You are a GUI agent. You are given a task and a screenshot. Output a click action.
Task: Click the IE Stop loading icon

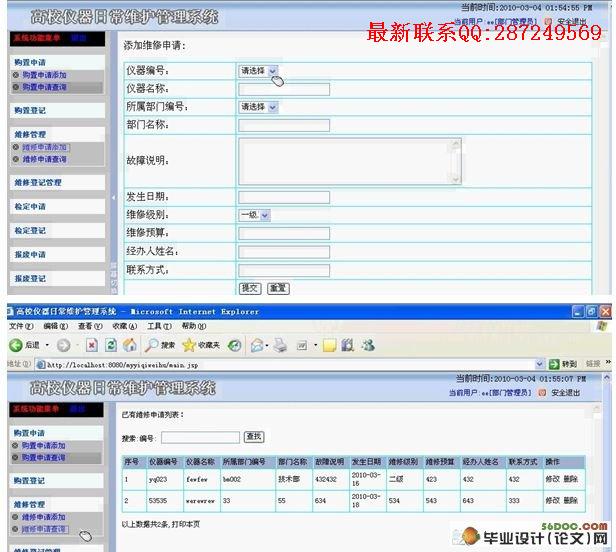92,345
